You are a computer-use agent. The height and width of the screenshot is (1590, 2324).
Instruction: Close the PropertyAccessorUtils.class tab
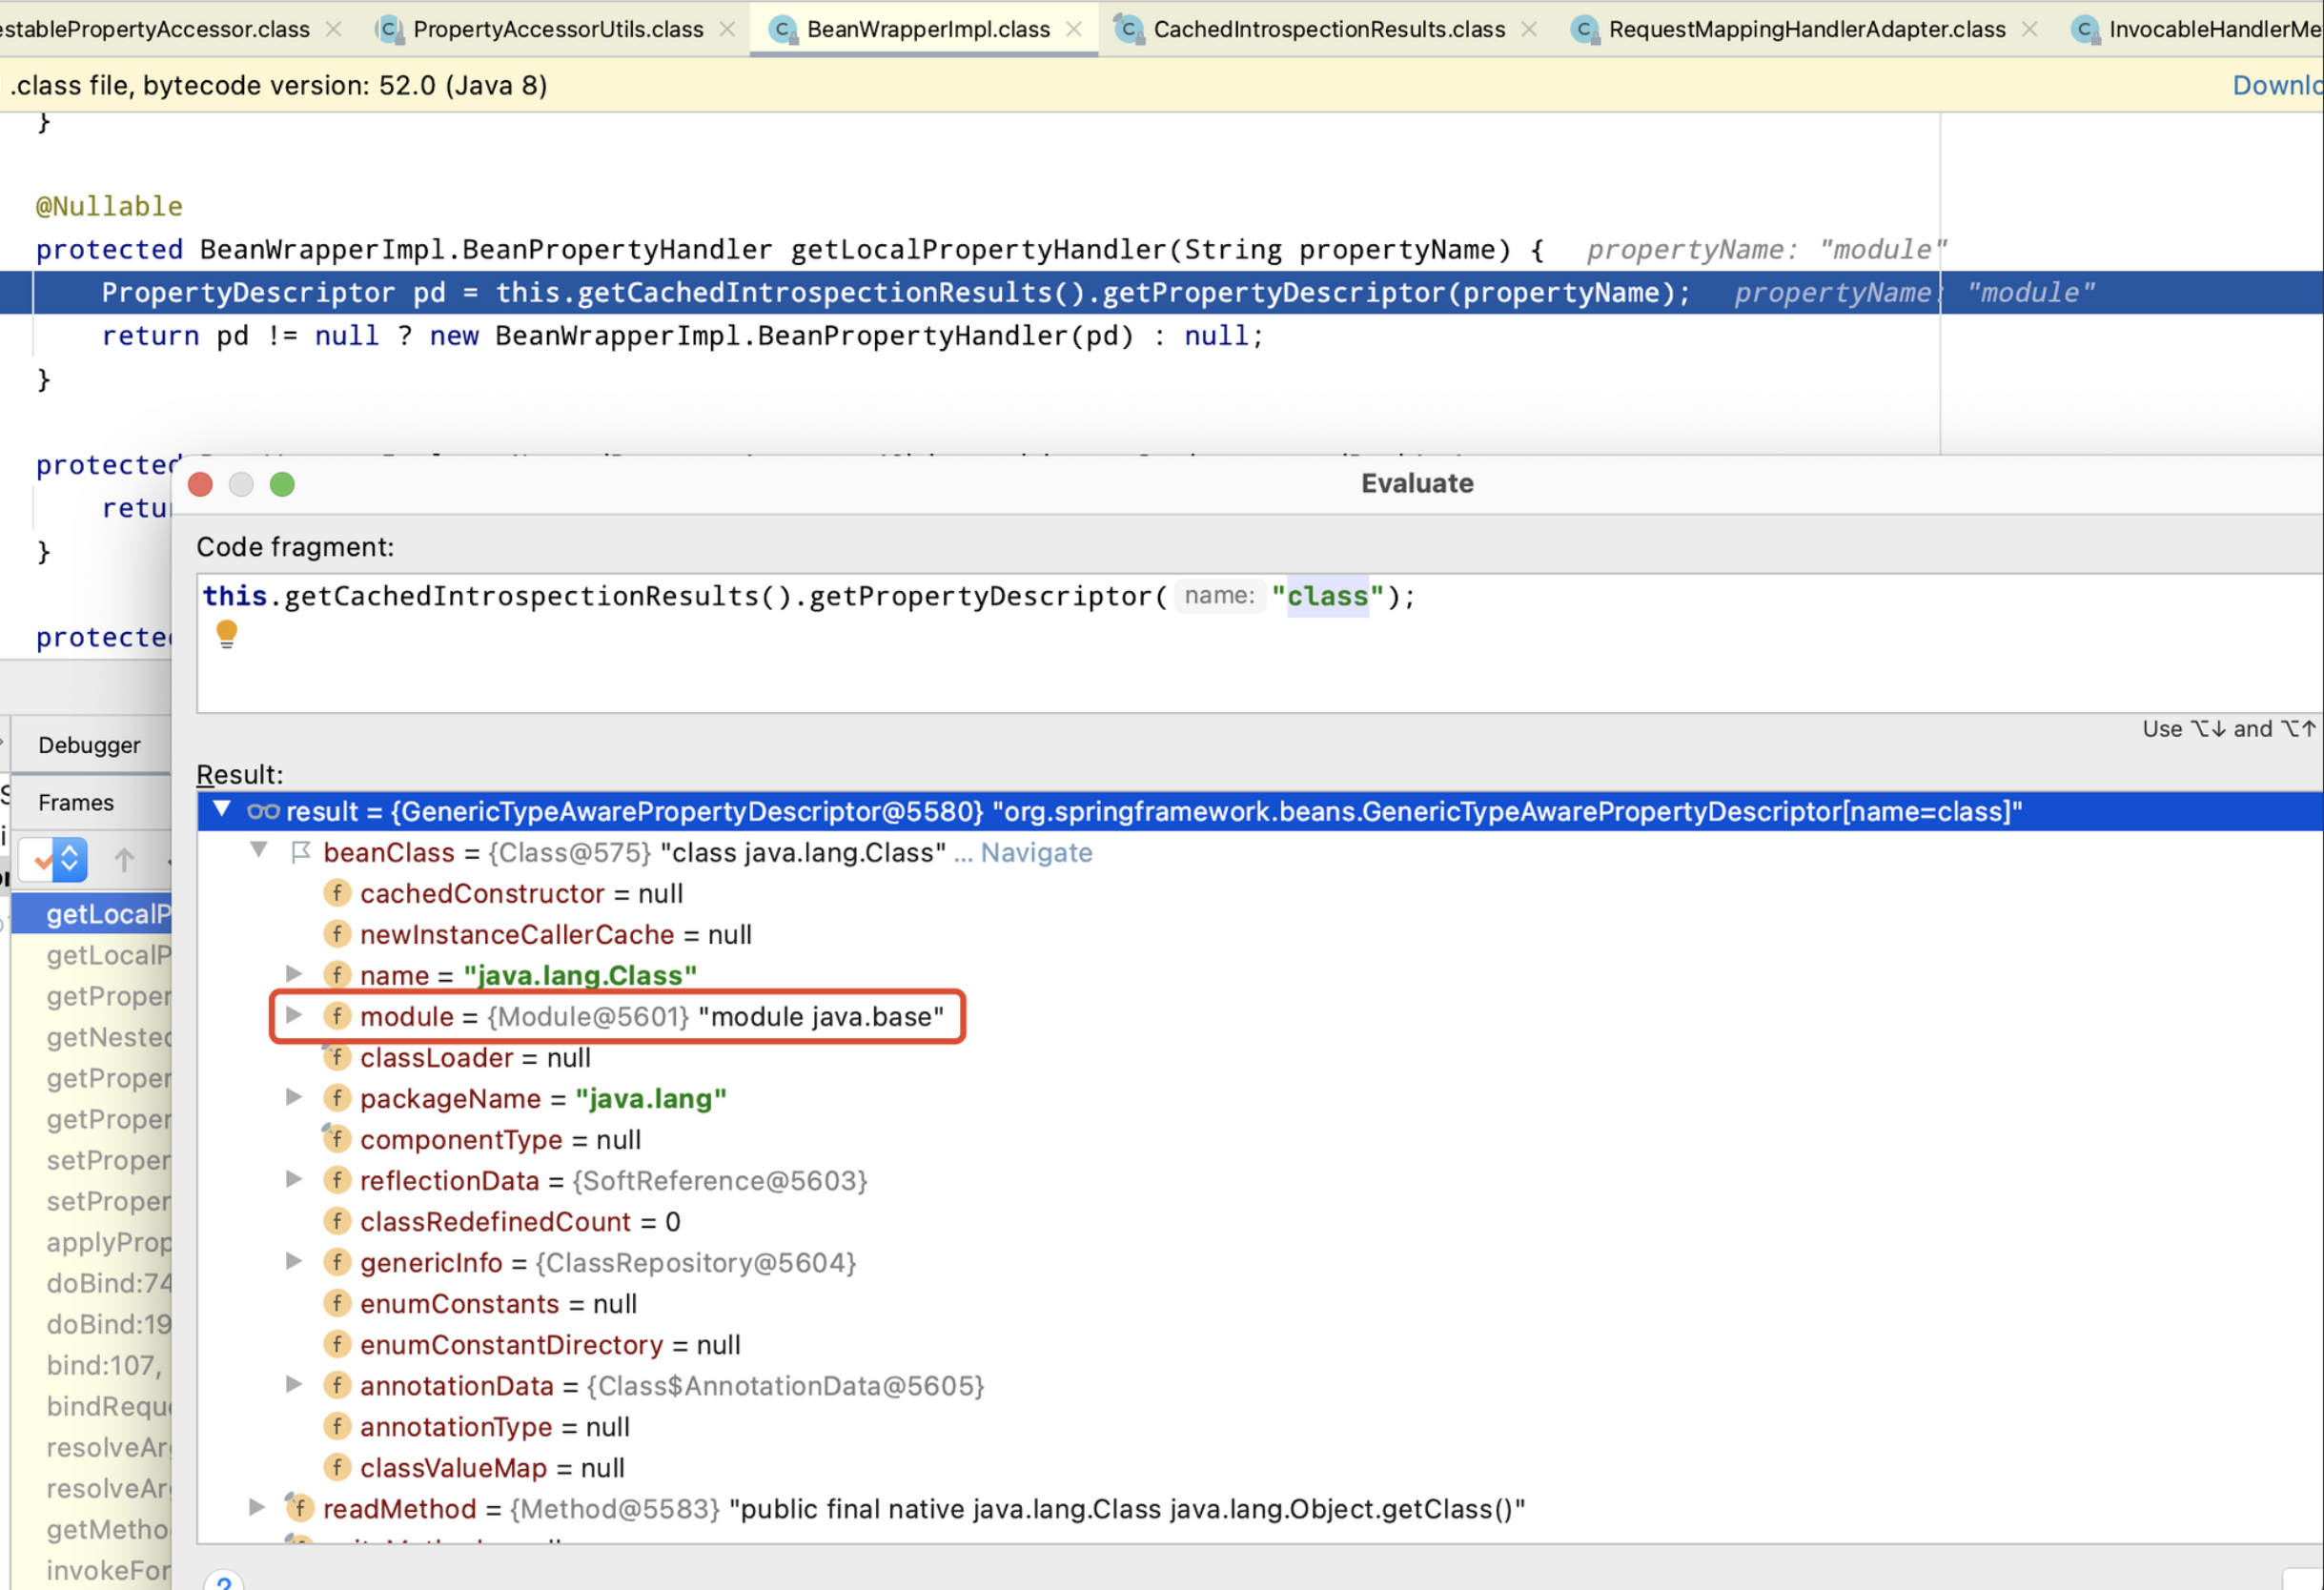[x=728, y=30]
